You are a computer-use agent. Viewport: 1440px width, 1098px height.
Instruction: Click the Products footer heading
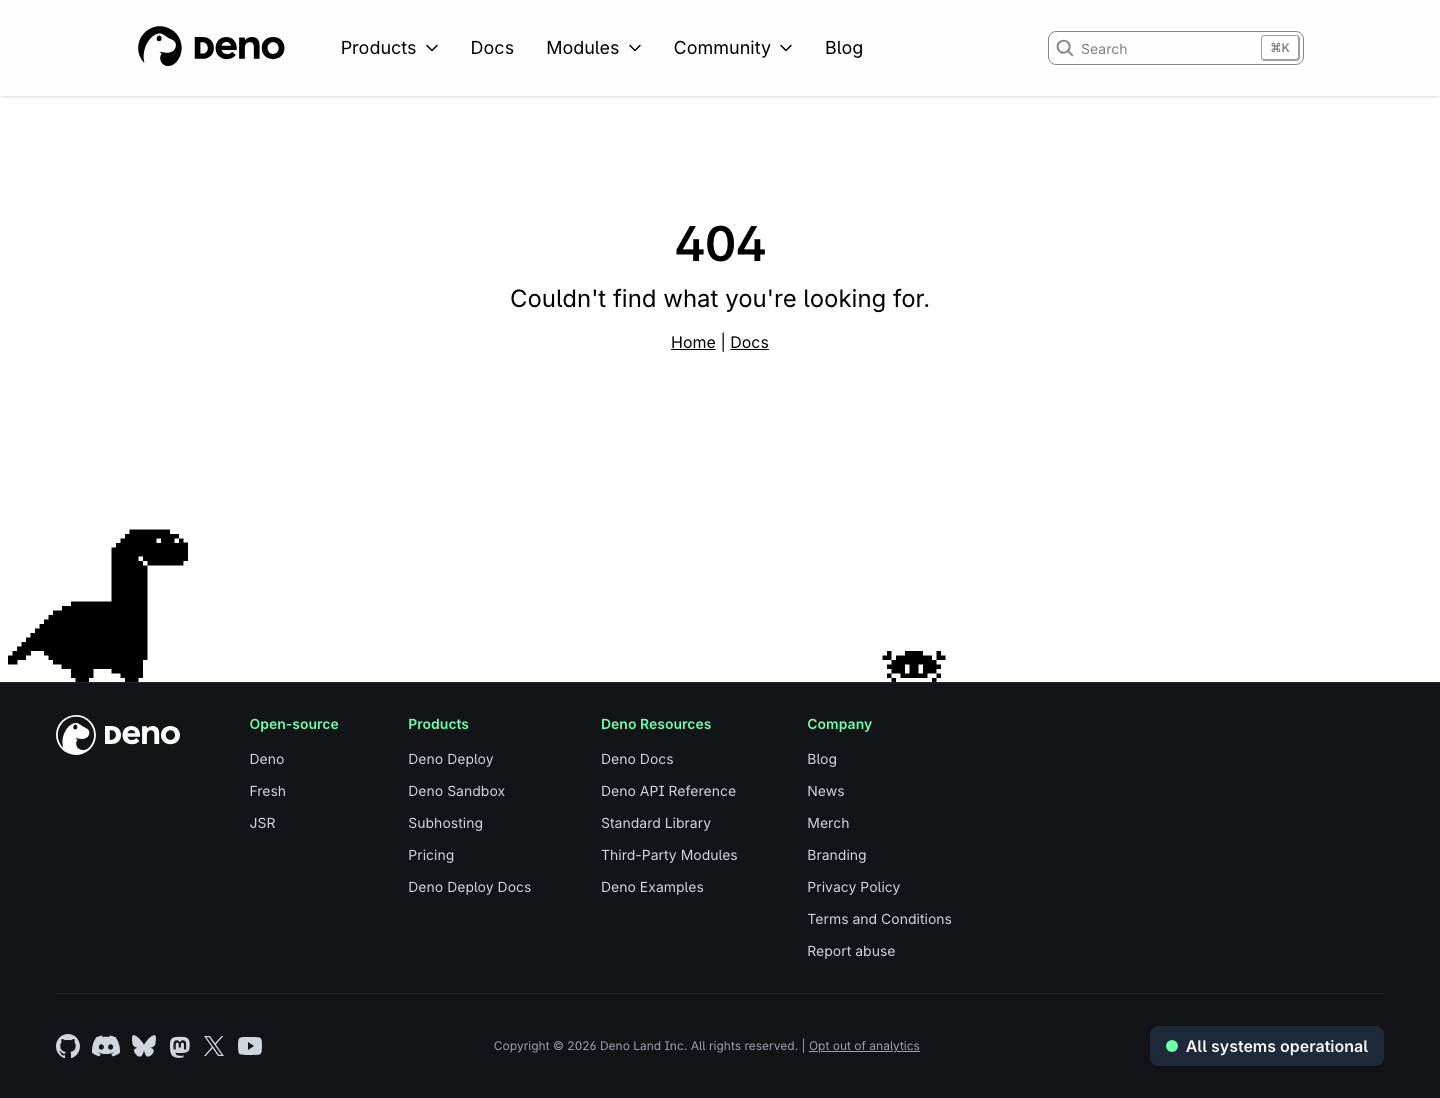click(438, 724)
